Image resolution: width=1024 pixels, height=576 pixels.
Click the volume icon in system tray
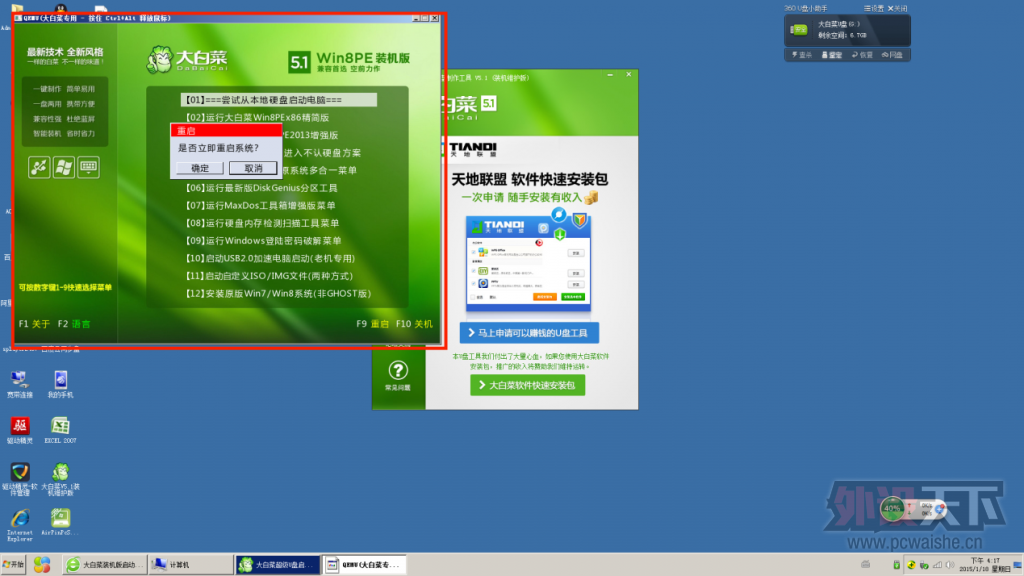coord(950,566)
